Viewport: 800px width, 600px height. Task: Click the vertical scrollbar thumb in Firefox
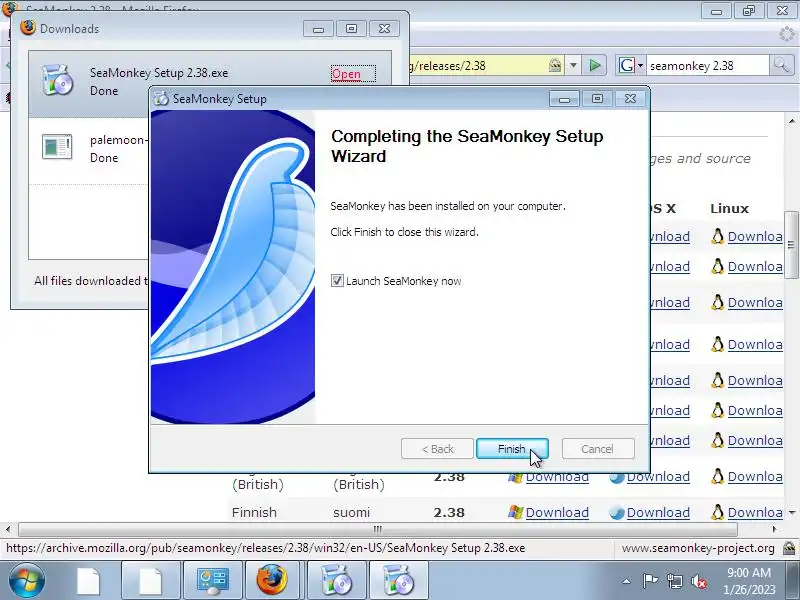click(792, 245)
